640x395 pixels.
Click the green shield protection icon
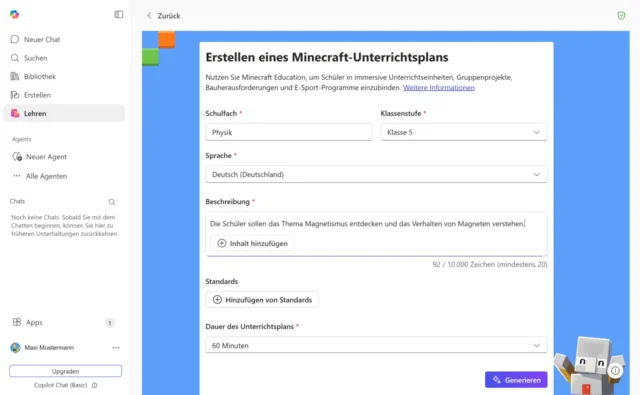point(621,16)
